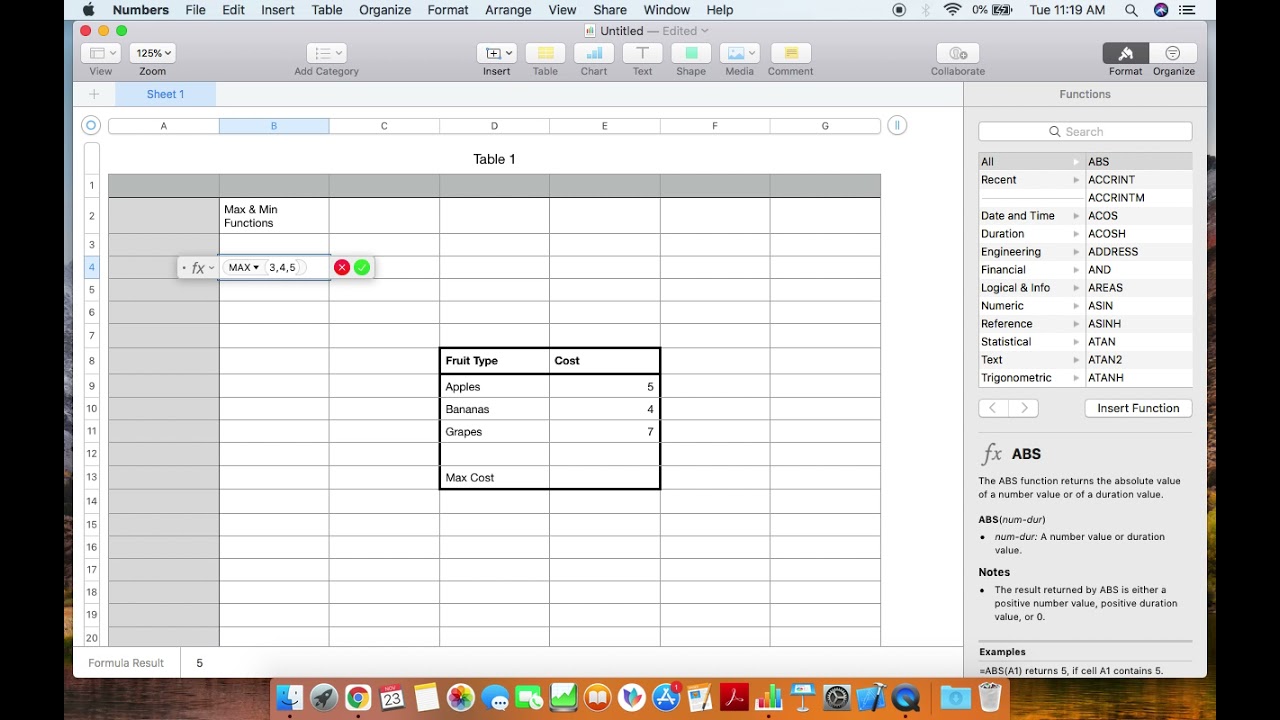Click the functions Search field

tap(1085, 132)
